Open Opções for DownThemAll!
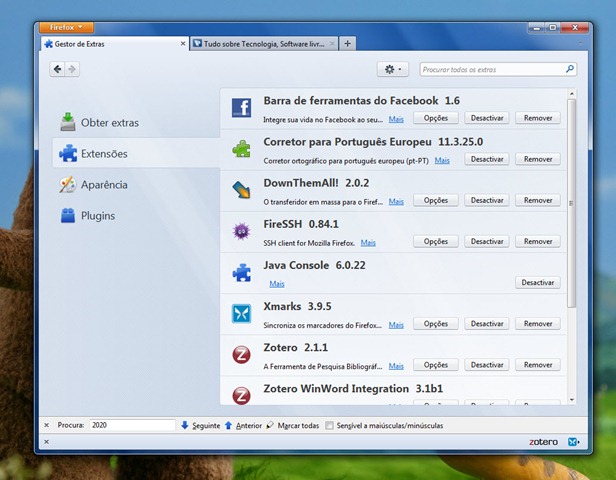The height and width of the screenshot is (480, 616). point(436,200)
